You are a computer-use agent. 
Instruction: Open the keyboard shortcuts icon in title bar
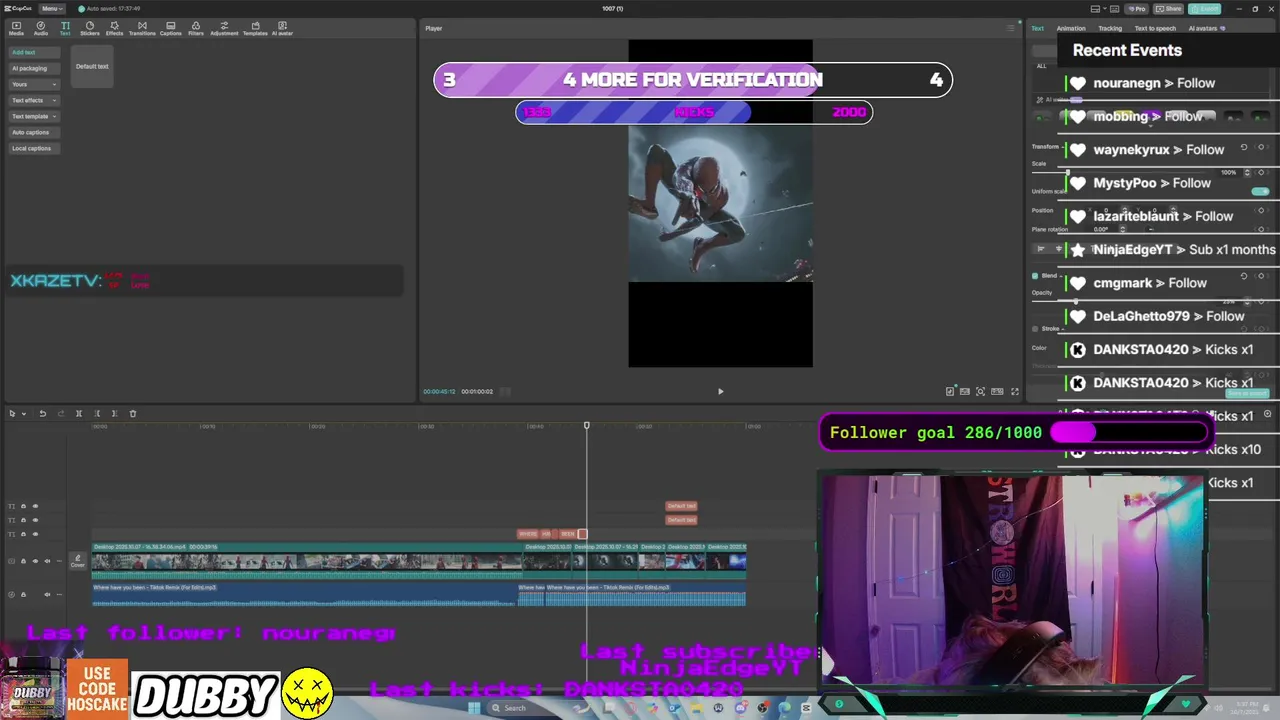pos(1114,9)
